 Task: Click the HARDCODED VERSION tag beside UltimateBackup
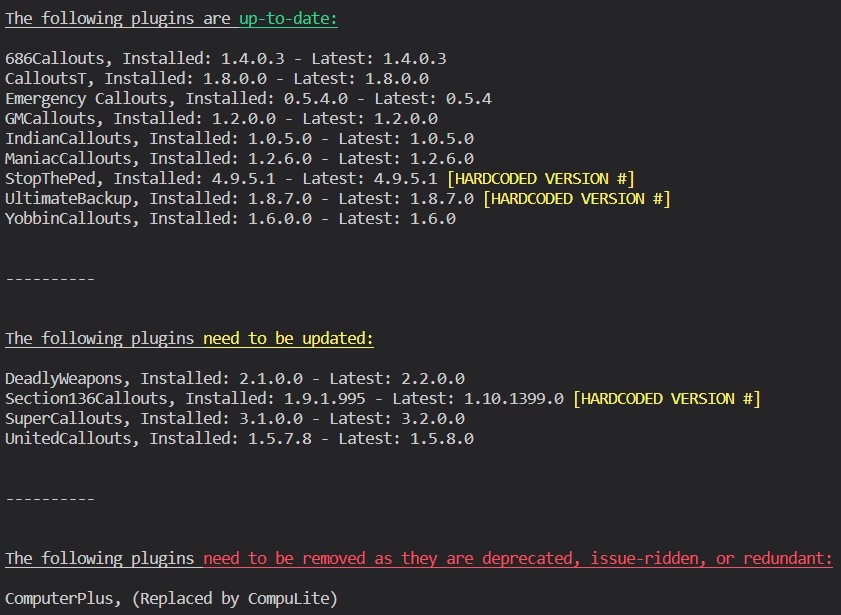point(576,199)
